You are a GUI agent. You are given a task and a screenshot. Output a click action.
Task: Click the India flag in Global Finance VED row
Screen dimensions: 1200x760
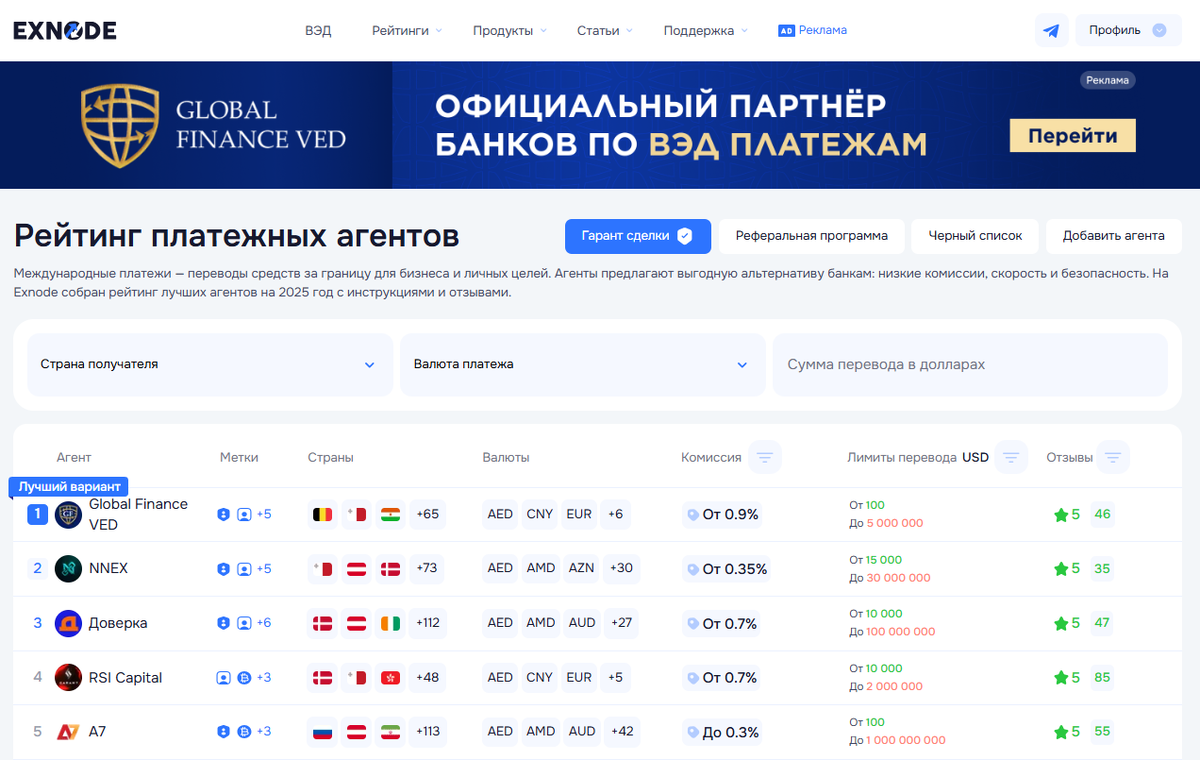click(x=391, y=515)
